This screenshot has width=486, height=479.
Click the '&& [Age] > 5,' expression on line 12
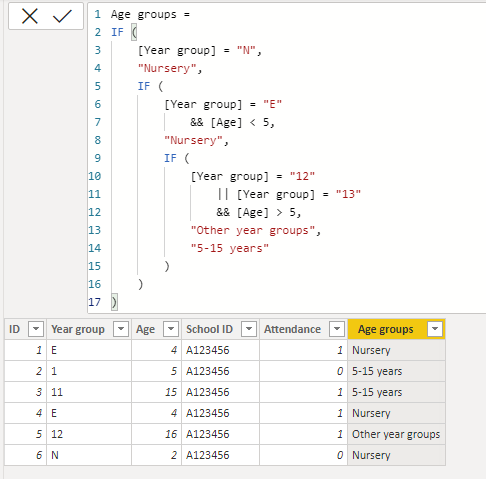(259, 212)
